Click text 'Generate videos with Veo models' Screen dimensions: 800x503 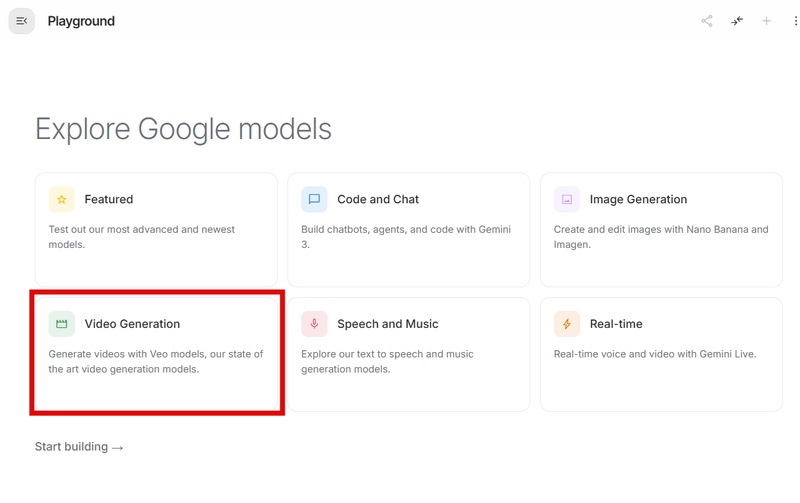(x=127, y=354)
